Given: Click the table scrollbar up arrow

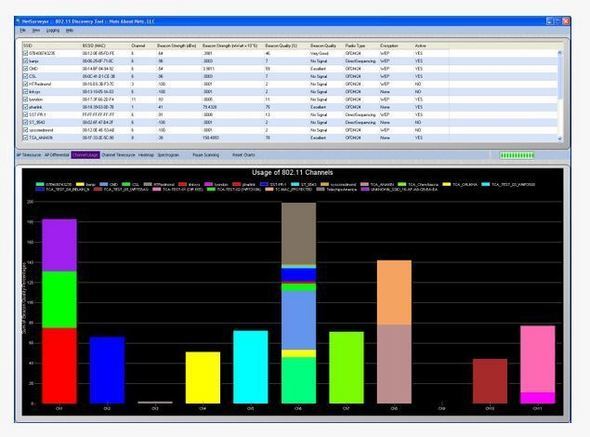Looking at the screenshot, I should pos(560,53).
